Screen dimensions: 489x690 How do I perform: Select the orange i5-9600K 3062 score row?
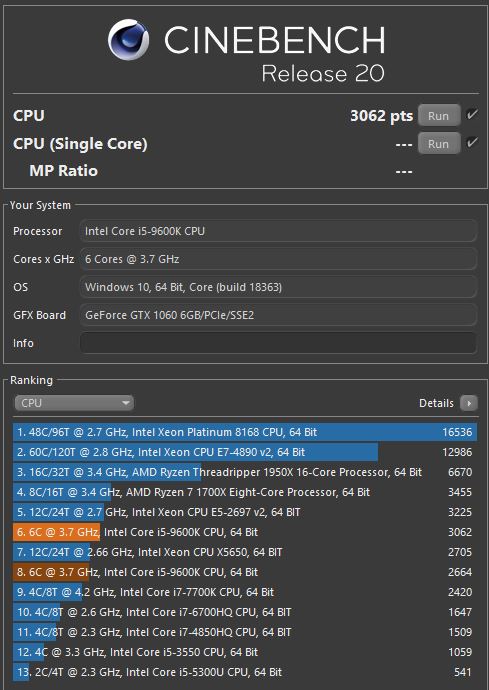[245, 532]
